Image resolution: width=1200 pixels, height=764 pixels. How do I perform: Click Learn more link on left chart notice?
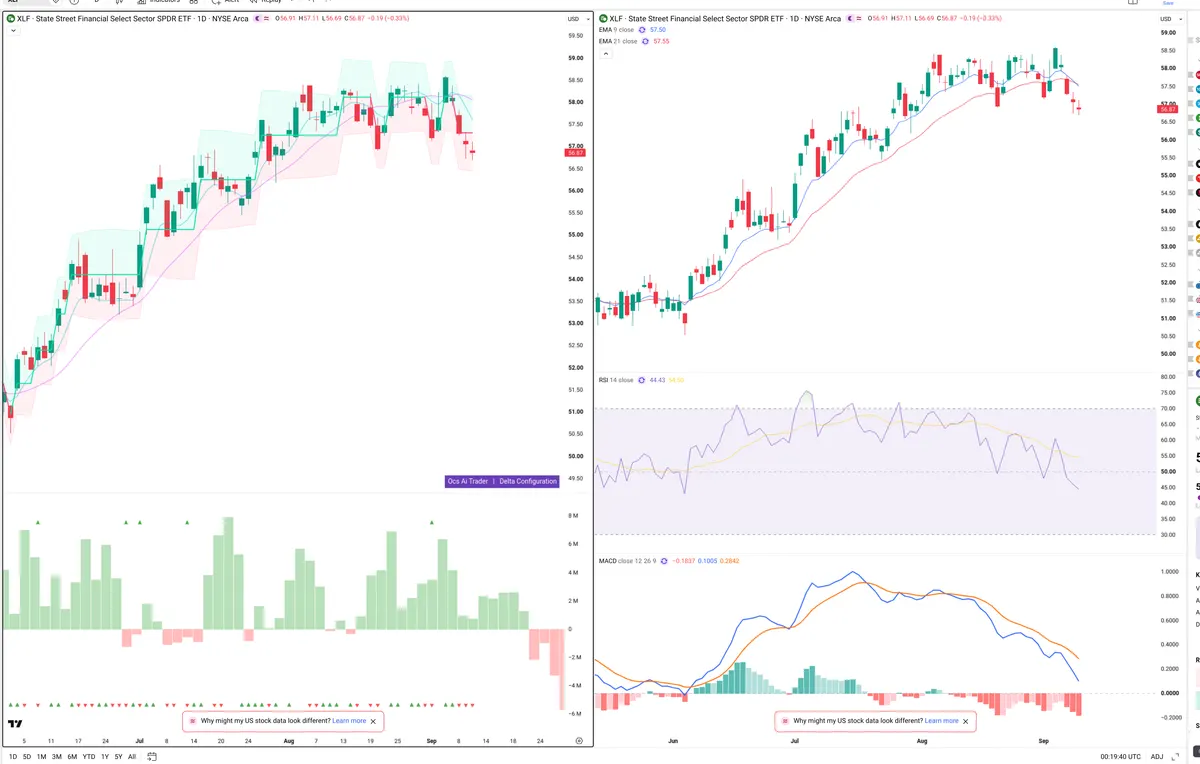click(x=349, y=721)
